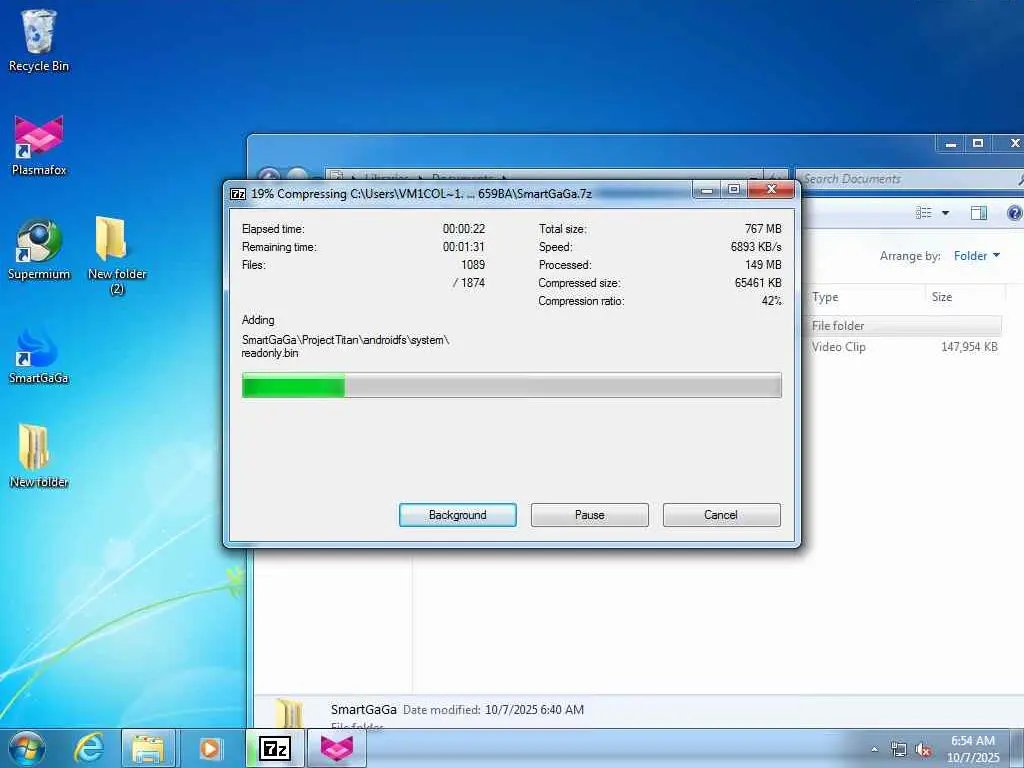Sort by the Size column header

pos(964,297)
